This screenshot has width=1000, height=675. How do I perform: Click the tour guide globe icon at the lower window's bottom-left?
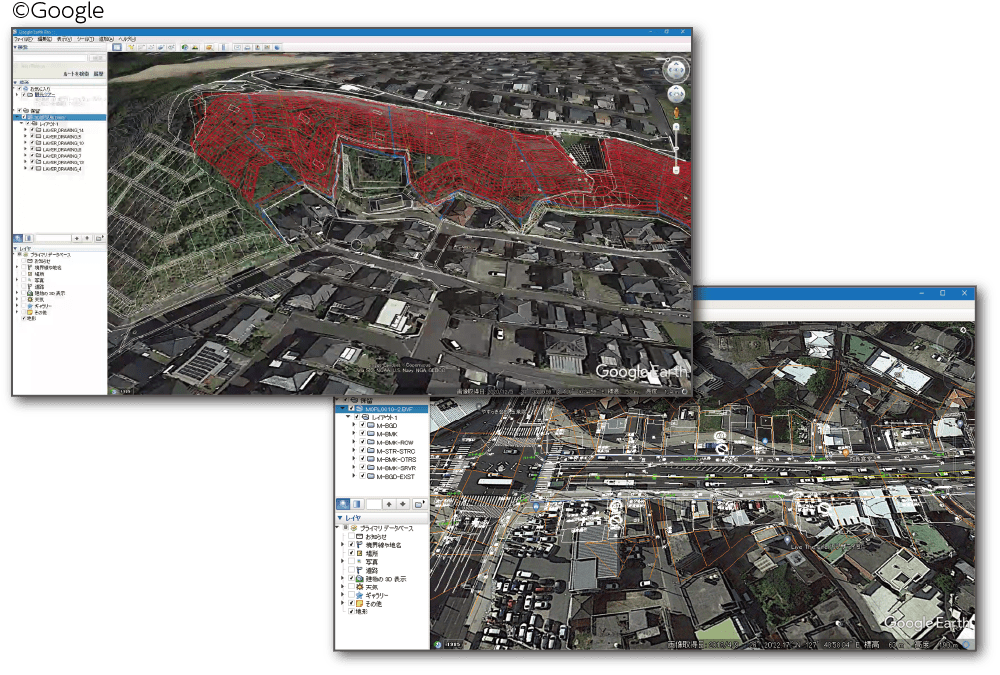pyautogui.click(x=438, y=644)
